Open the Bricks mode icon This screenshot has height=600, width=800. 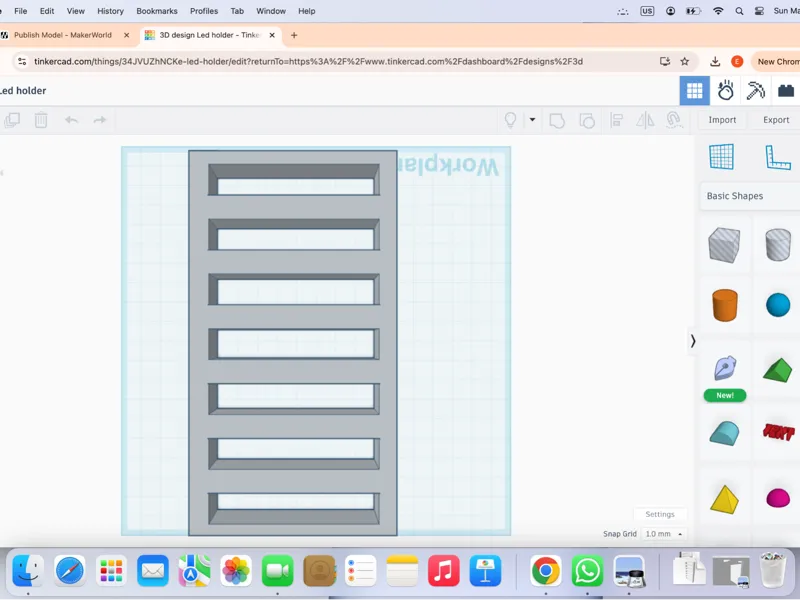pyautogui.click(x=786, y=91)
